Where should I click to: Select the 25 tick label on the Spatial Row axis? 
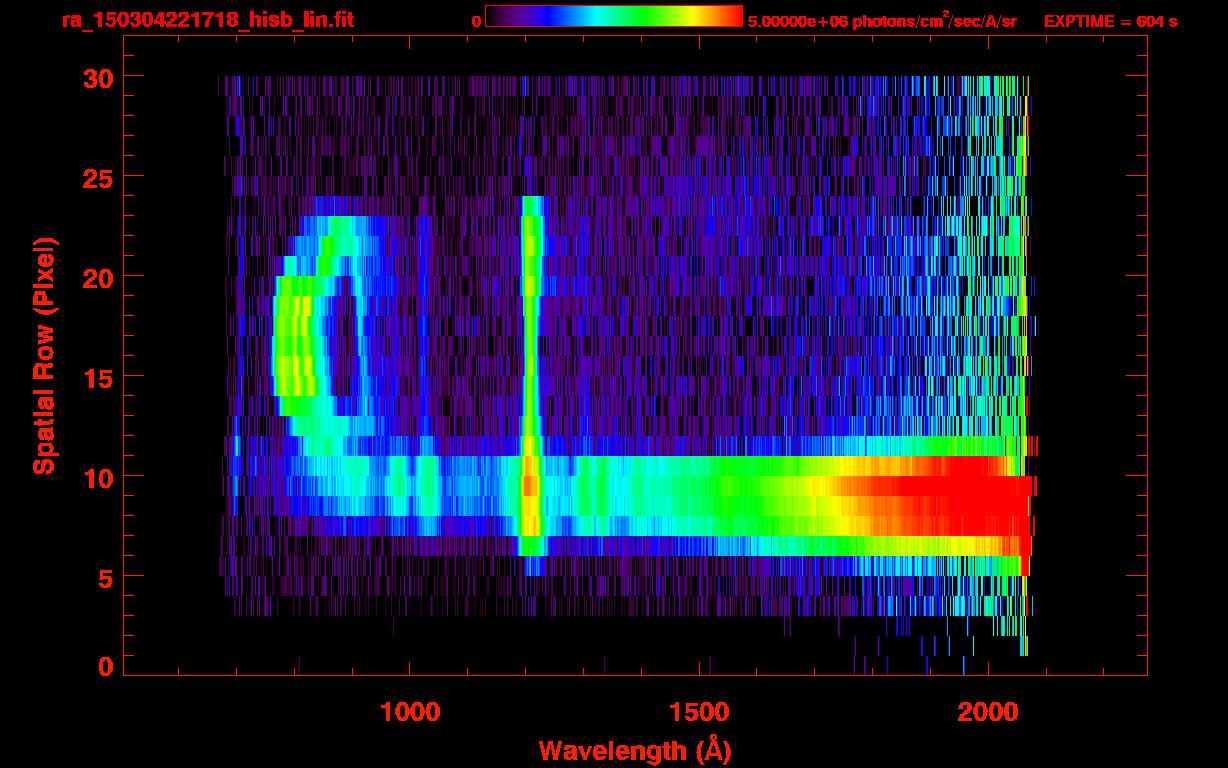[x=97, y=177]
